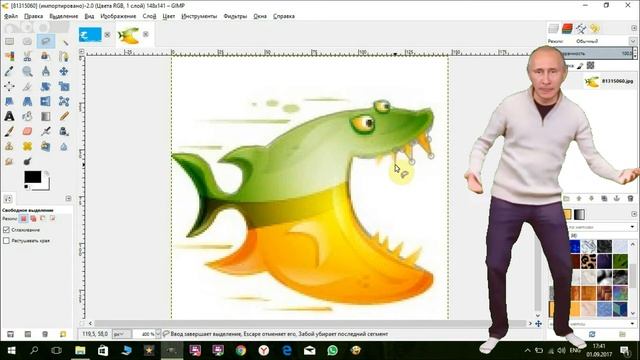Image resolution: width=640 pixels, height=360 pixels.
Task: Select the Fuzzy Select magic wand tool
Action: (x=64, y=41)
